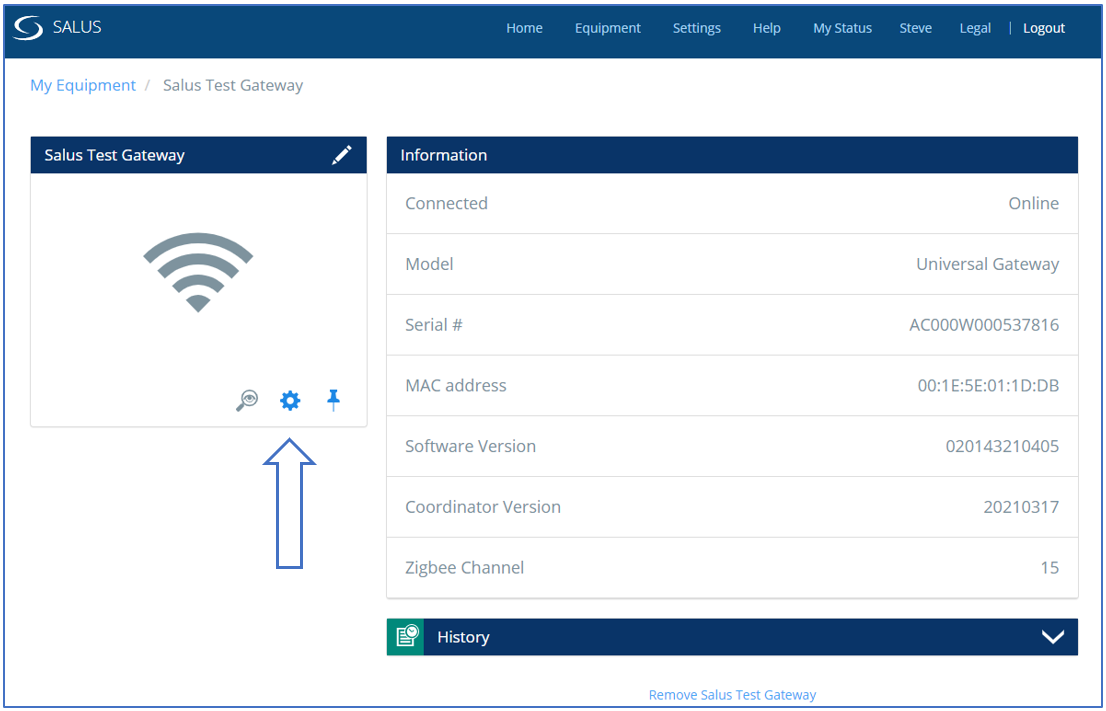Follow the My Equipment breadcrumb
Screen dimensions: 1106x711
pyautogui.click(x=83, y=85)
